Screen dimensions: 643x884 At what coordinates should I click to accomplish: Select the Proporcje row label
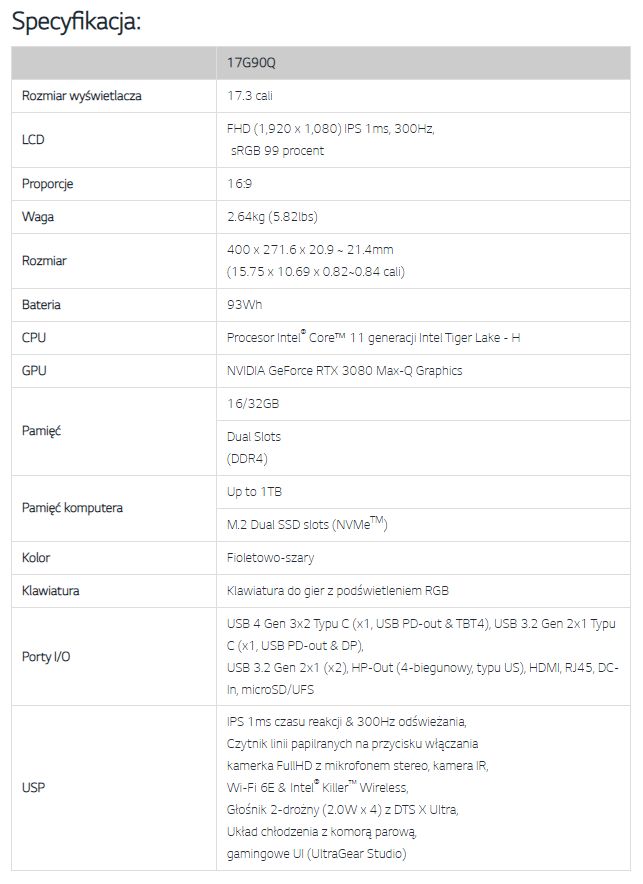pyautogui.click(x=48, y=184)
